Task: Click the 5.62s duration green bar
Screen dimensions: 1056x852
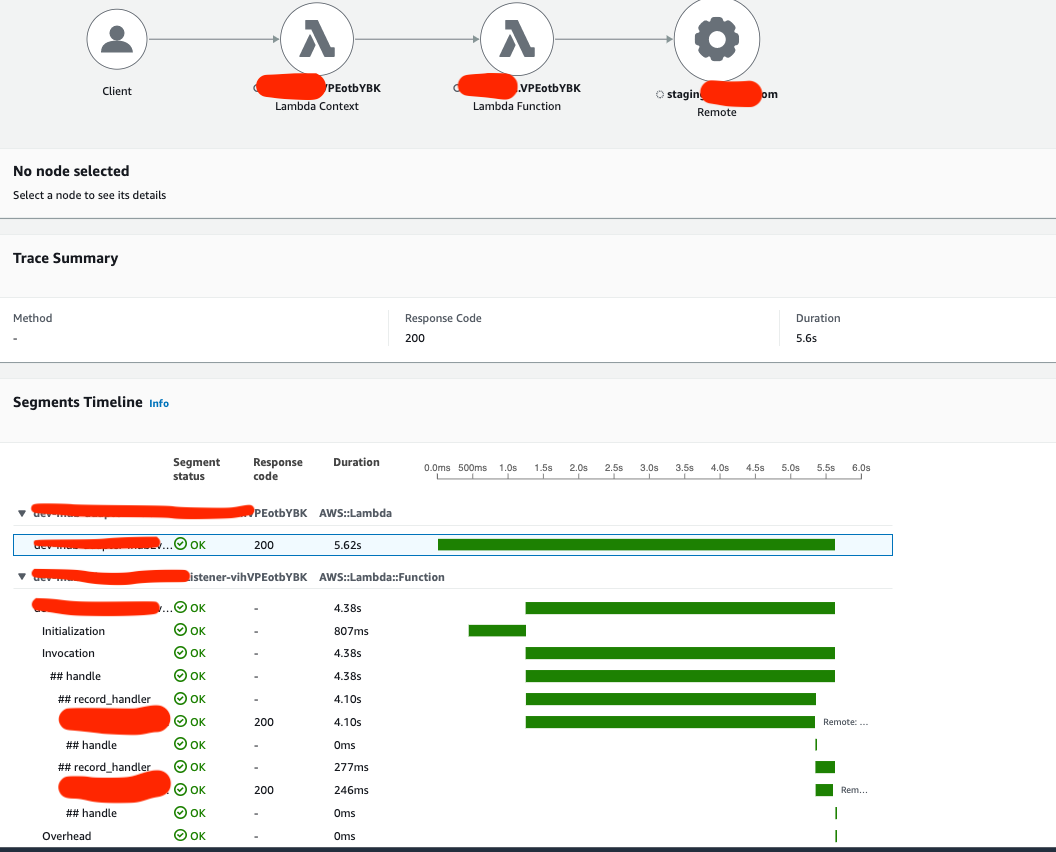Action: [636, 545]
